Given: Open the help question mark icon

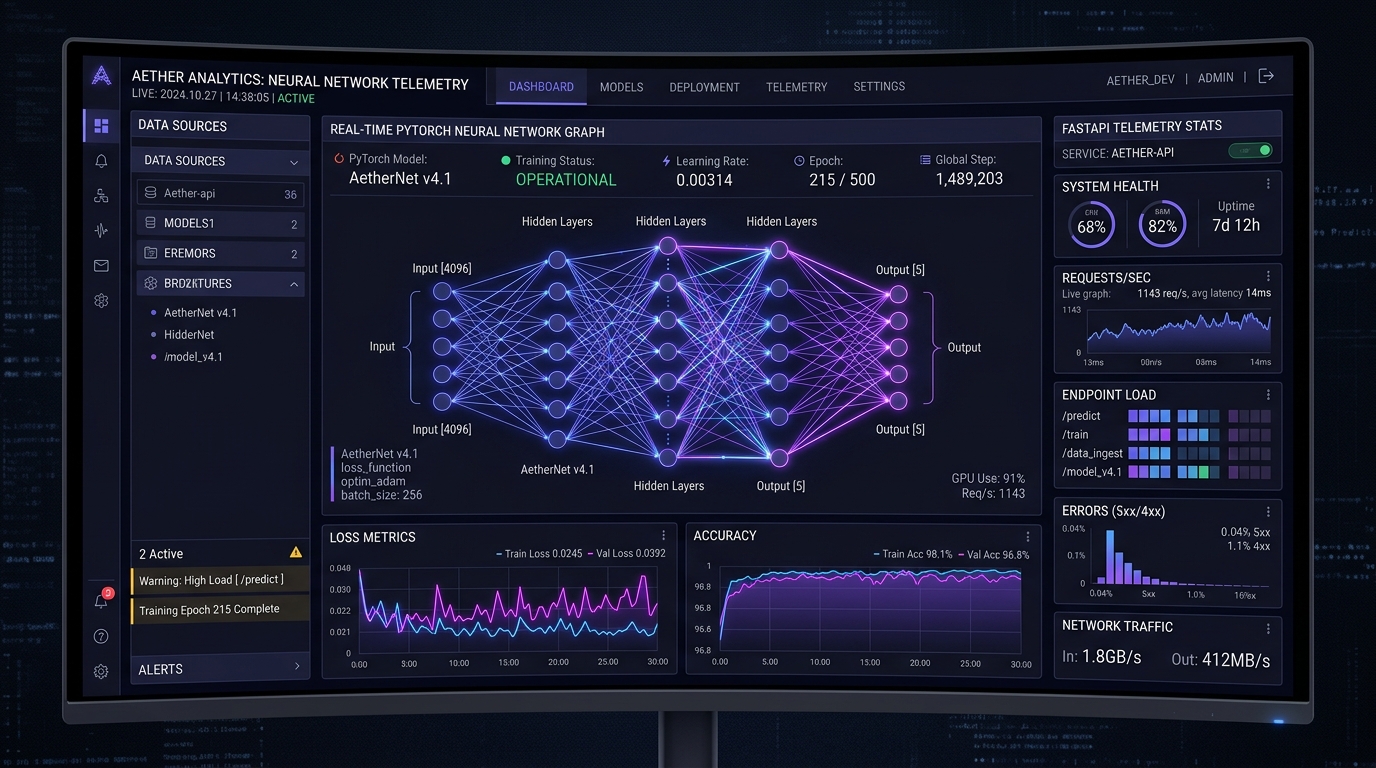Looking at the screenshot, I should coord(101,636).
